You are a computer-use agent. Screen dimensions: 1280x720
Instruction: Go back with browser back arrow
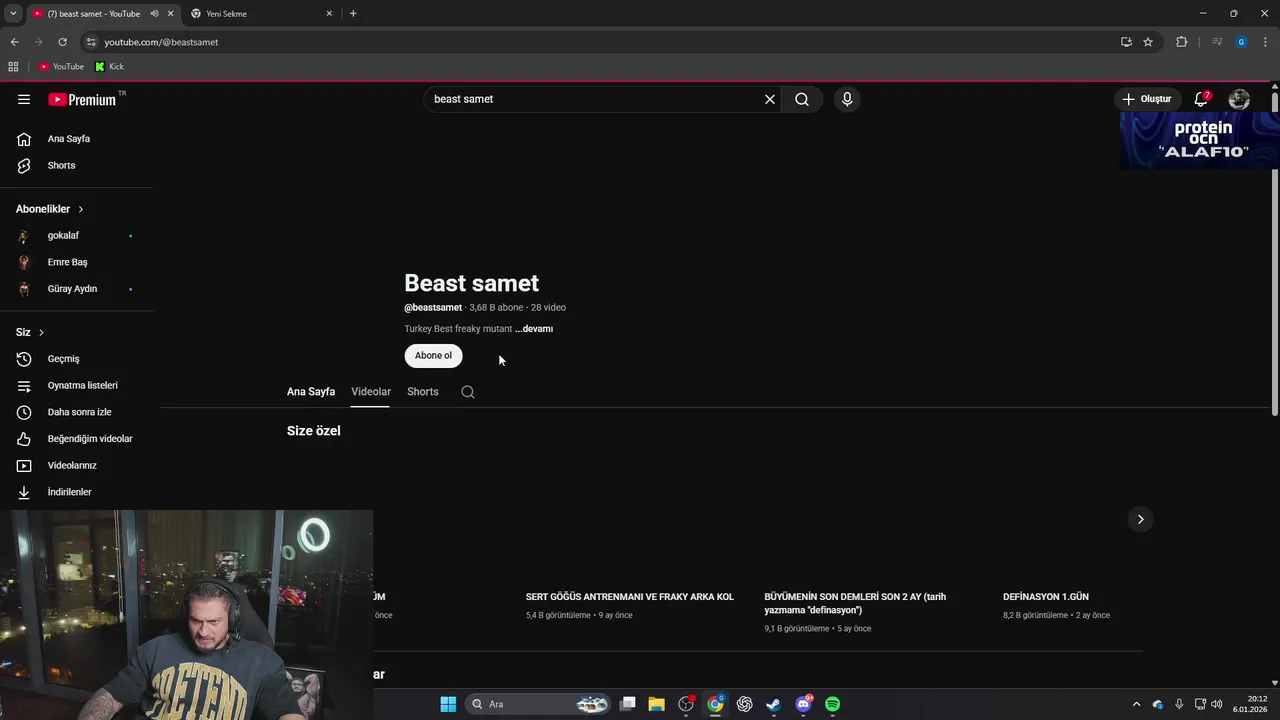point(14,42)
